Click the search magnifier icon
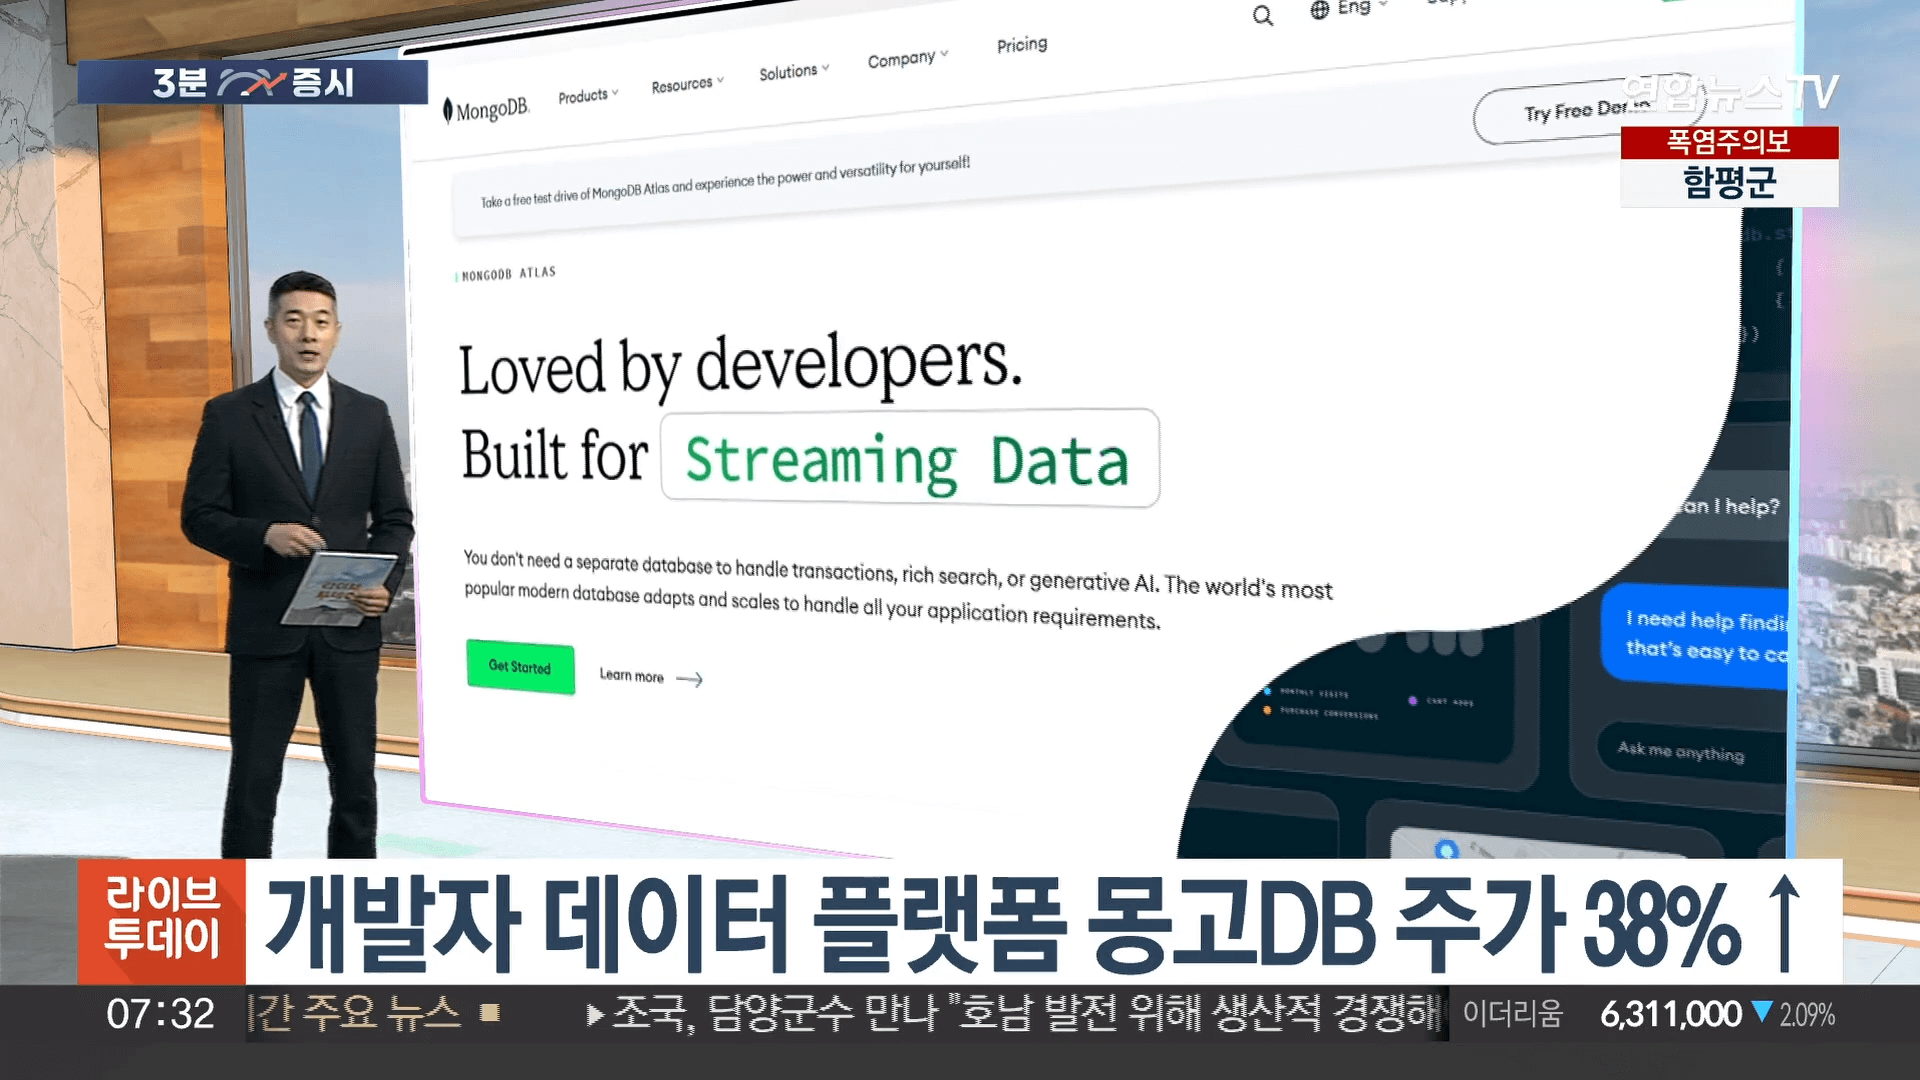The height and width of the screenshot is (1080, 1920). 1263,16
